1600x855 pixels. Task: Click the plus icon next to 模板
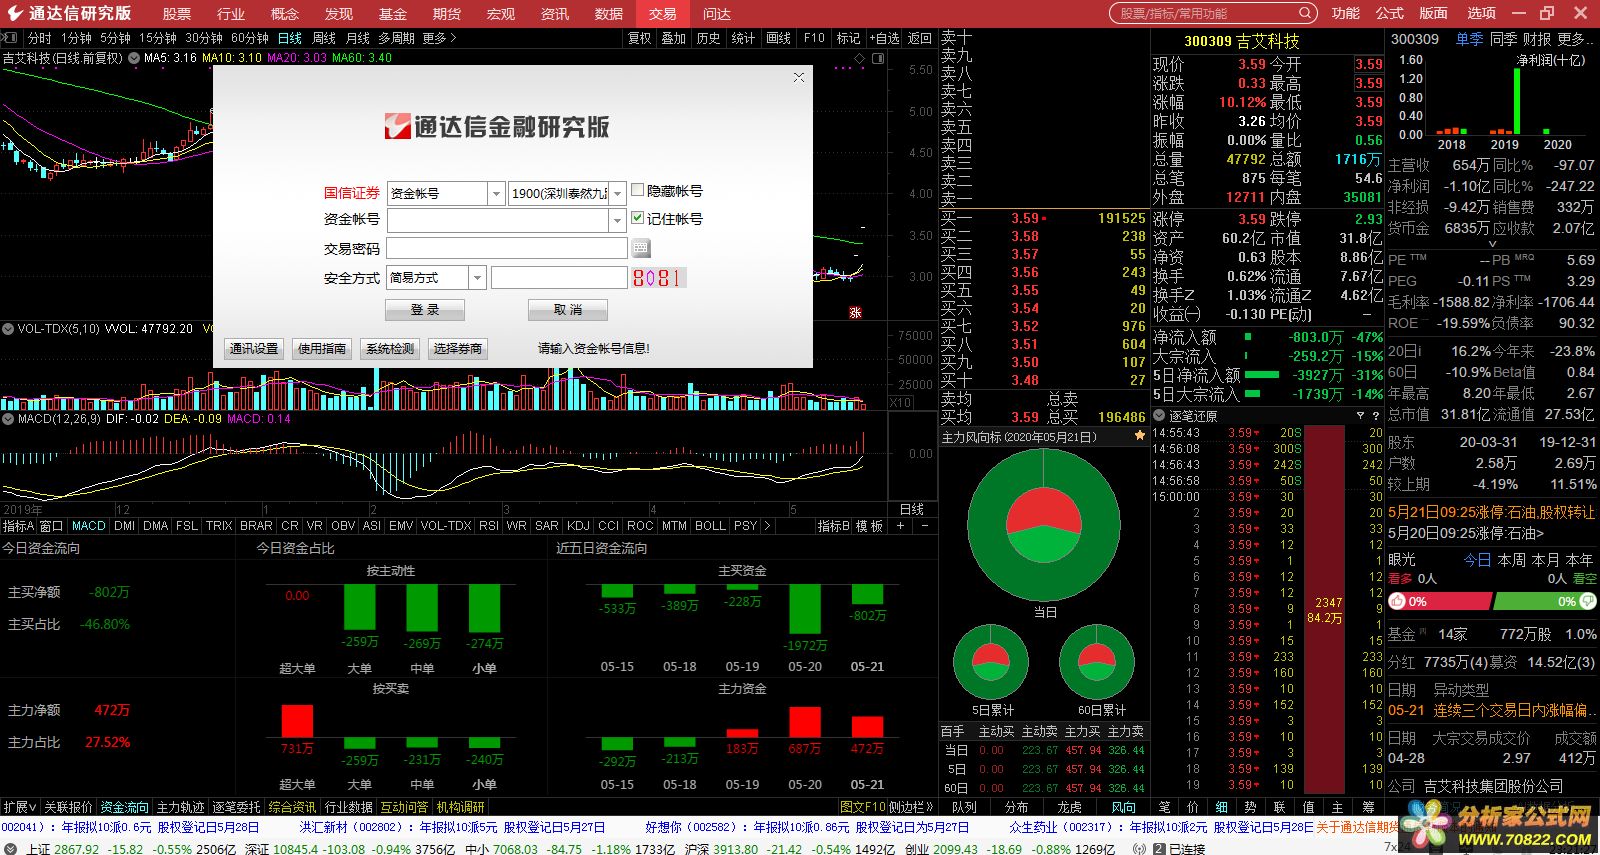click(900, 525)
